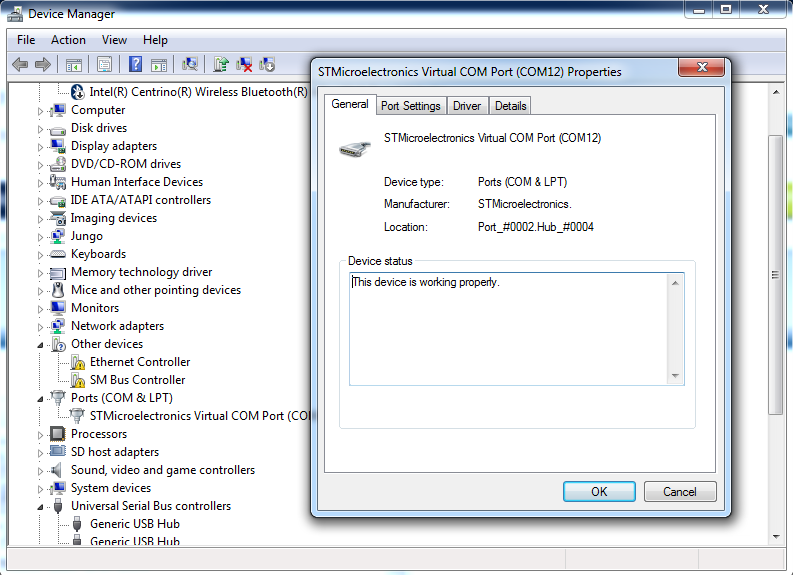Expand the Computer node arrow

coord(40,111)
